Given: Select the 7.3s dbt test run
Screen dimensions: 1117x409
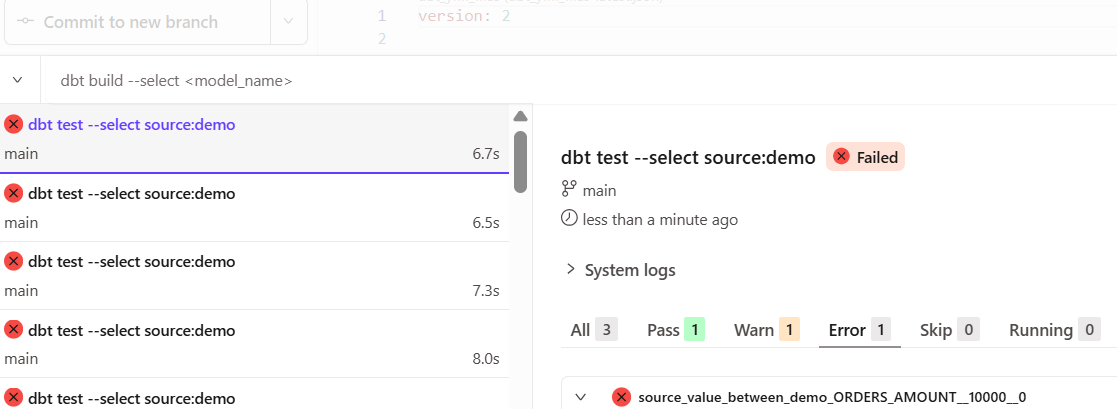Looking at the screenshot, I should (x=254, y=276).
